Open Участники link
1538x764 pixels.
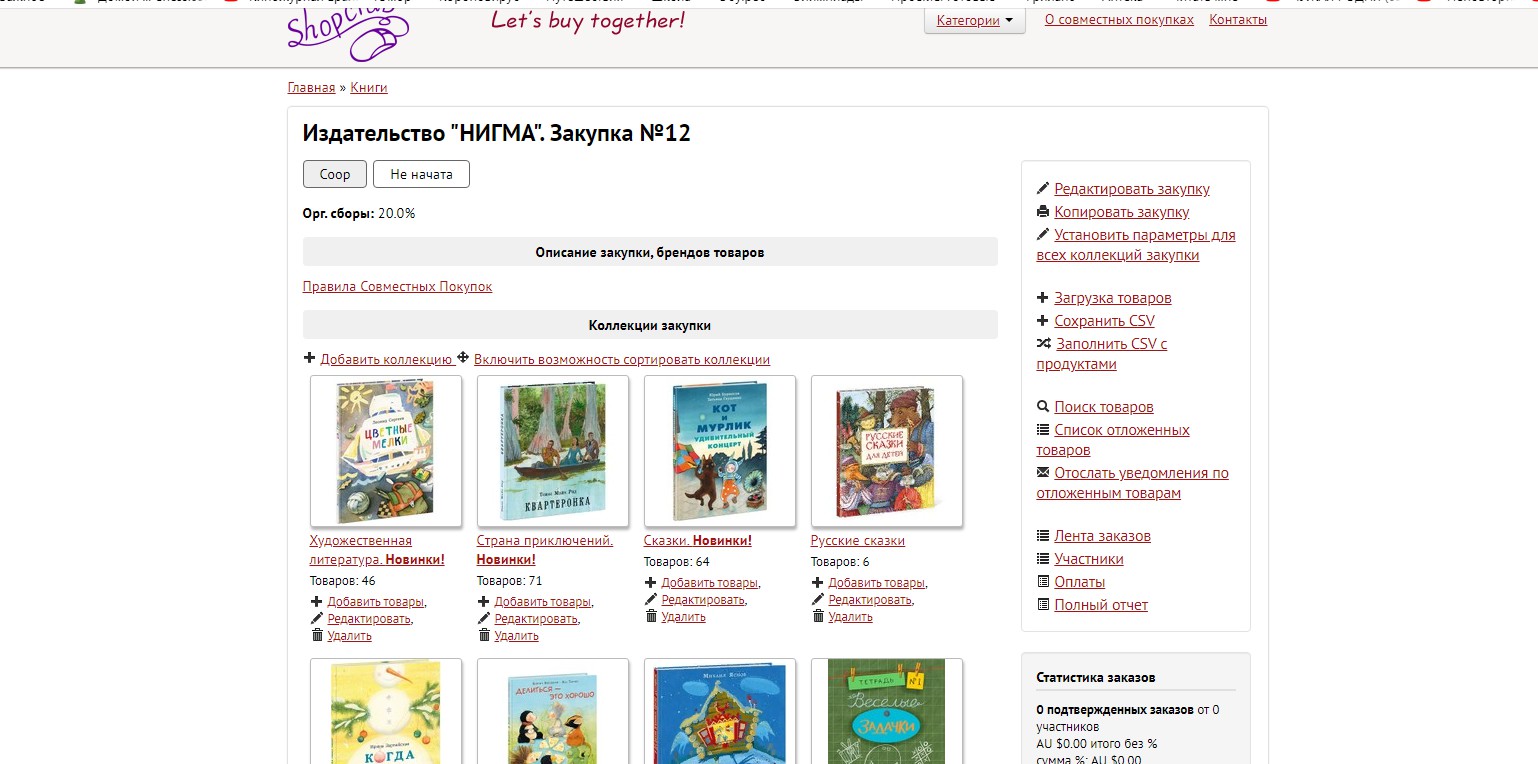[x=1089, y=559]
